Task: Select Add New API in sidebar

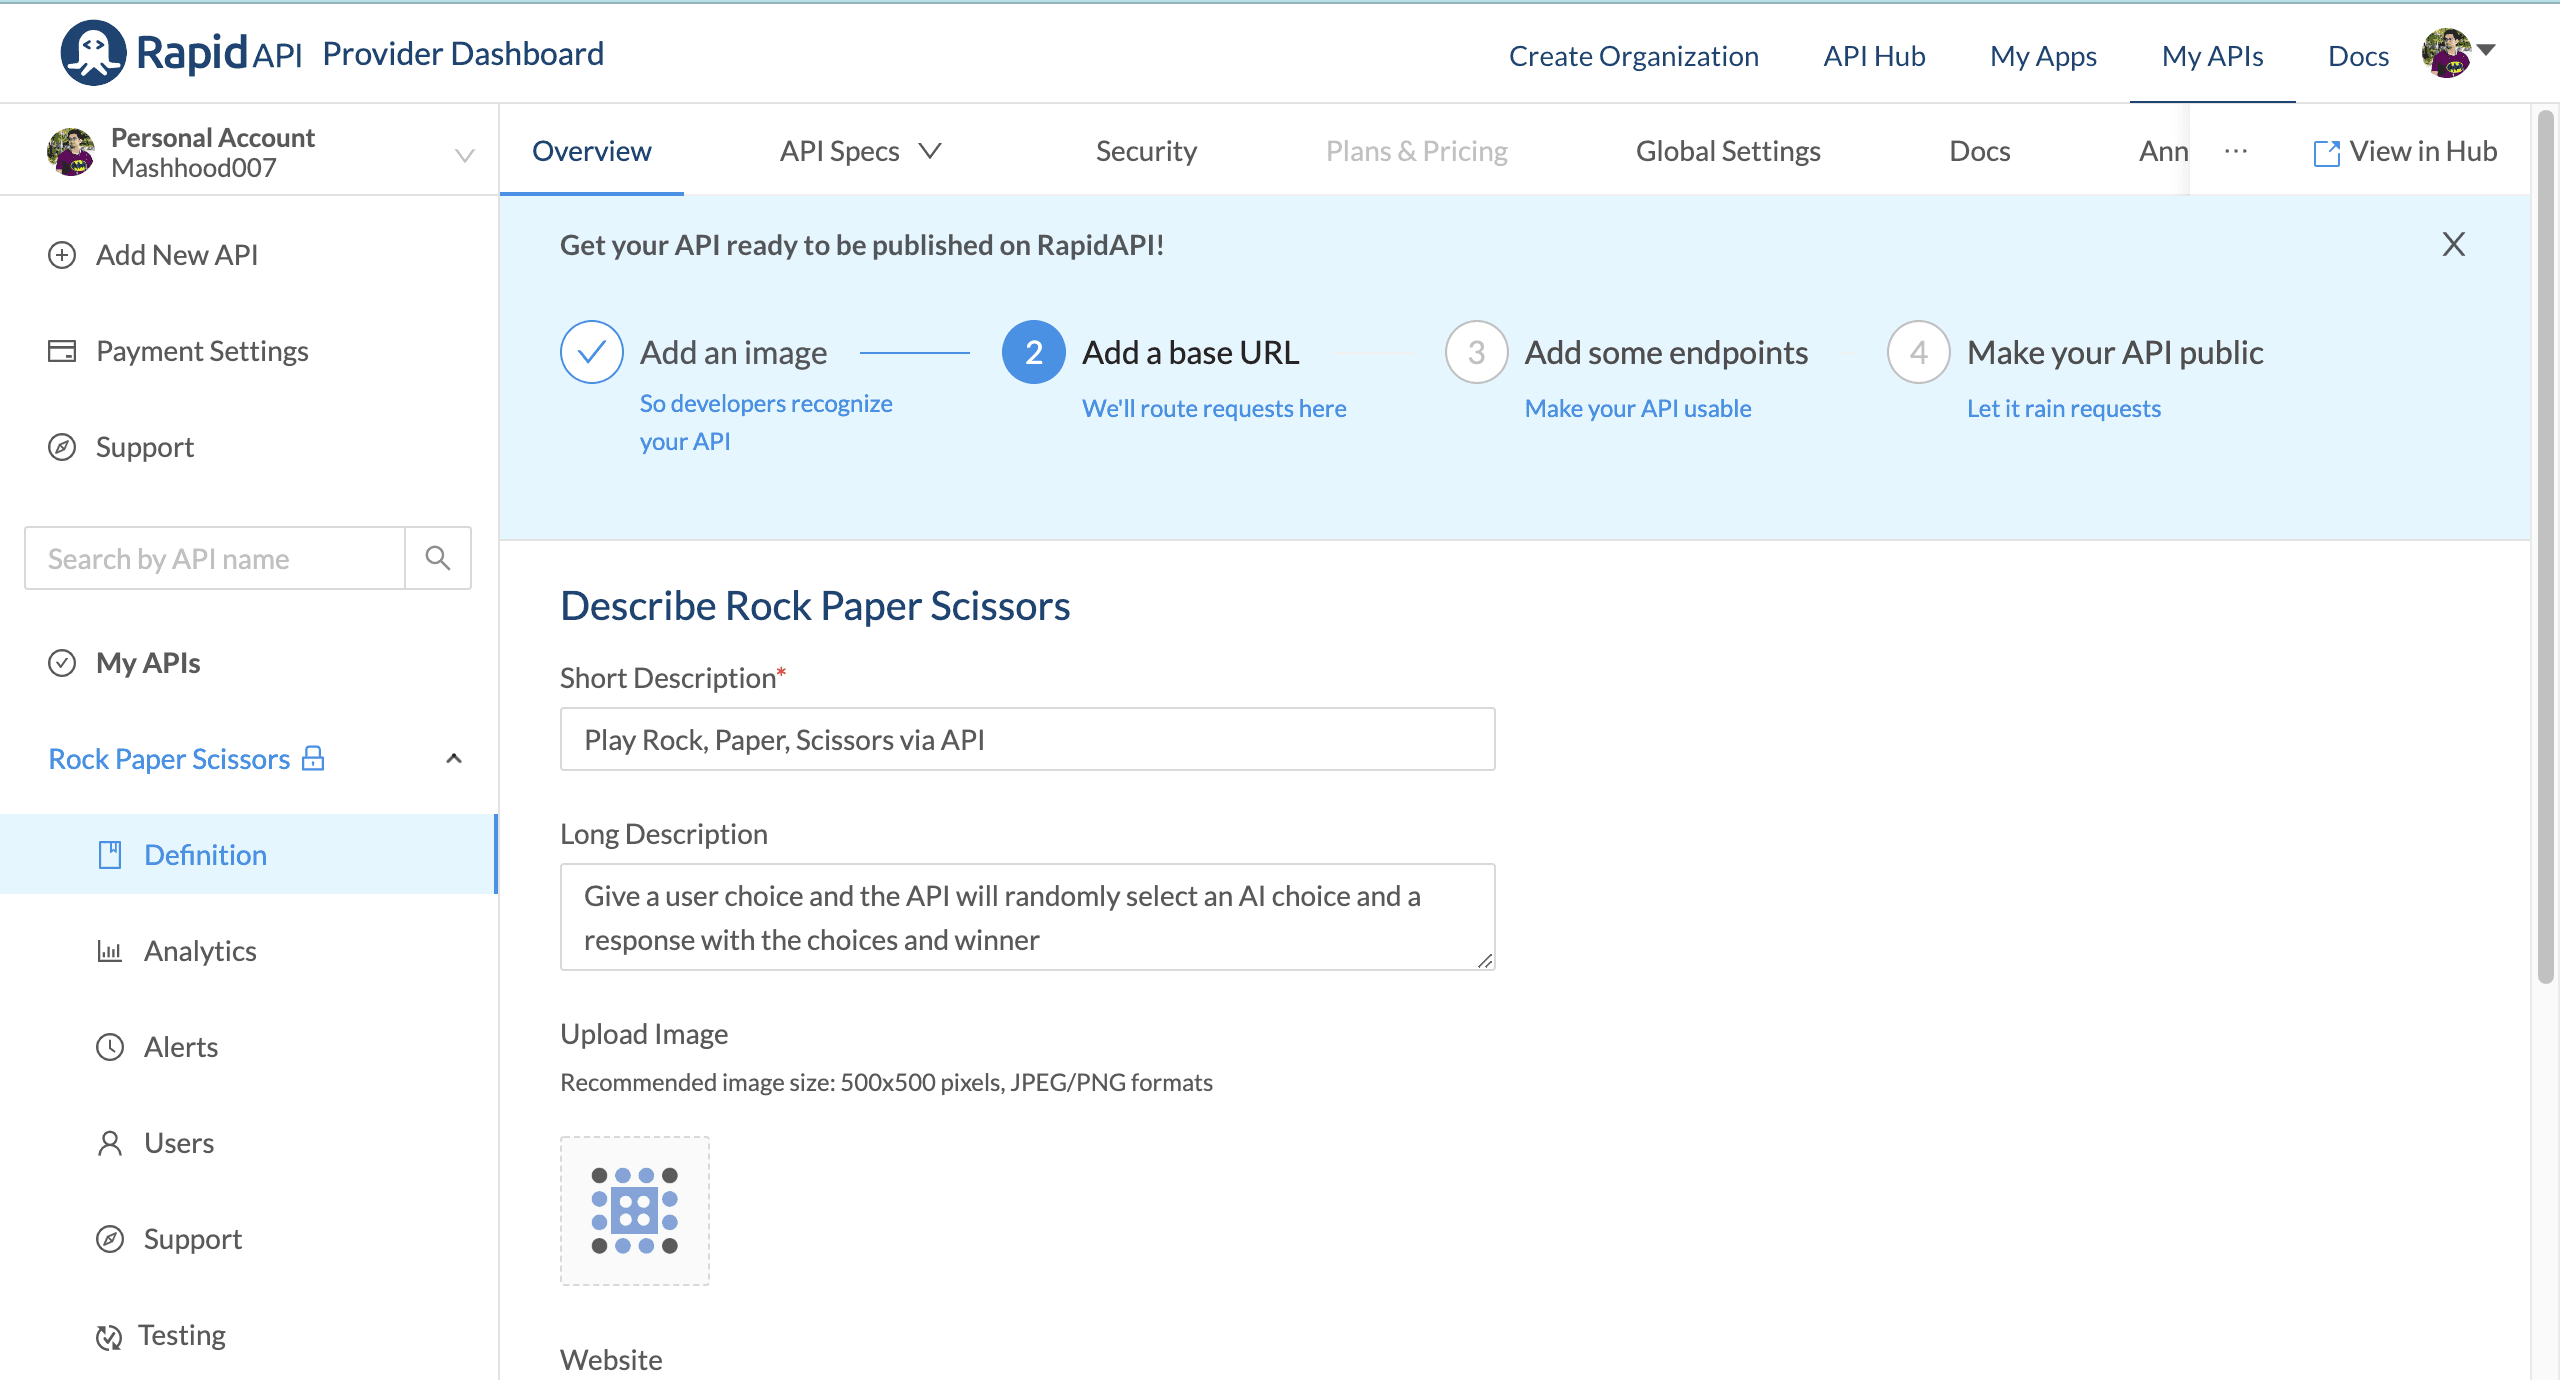Action: click(x=177, y=255)
